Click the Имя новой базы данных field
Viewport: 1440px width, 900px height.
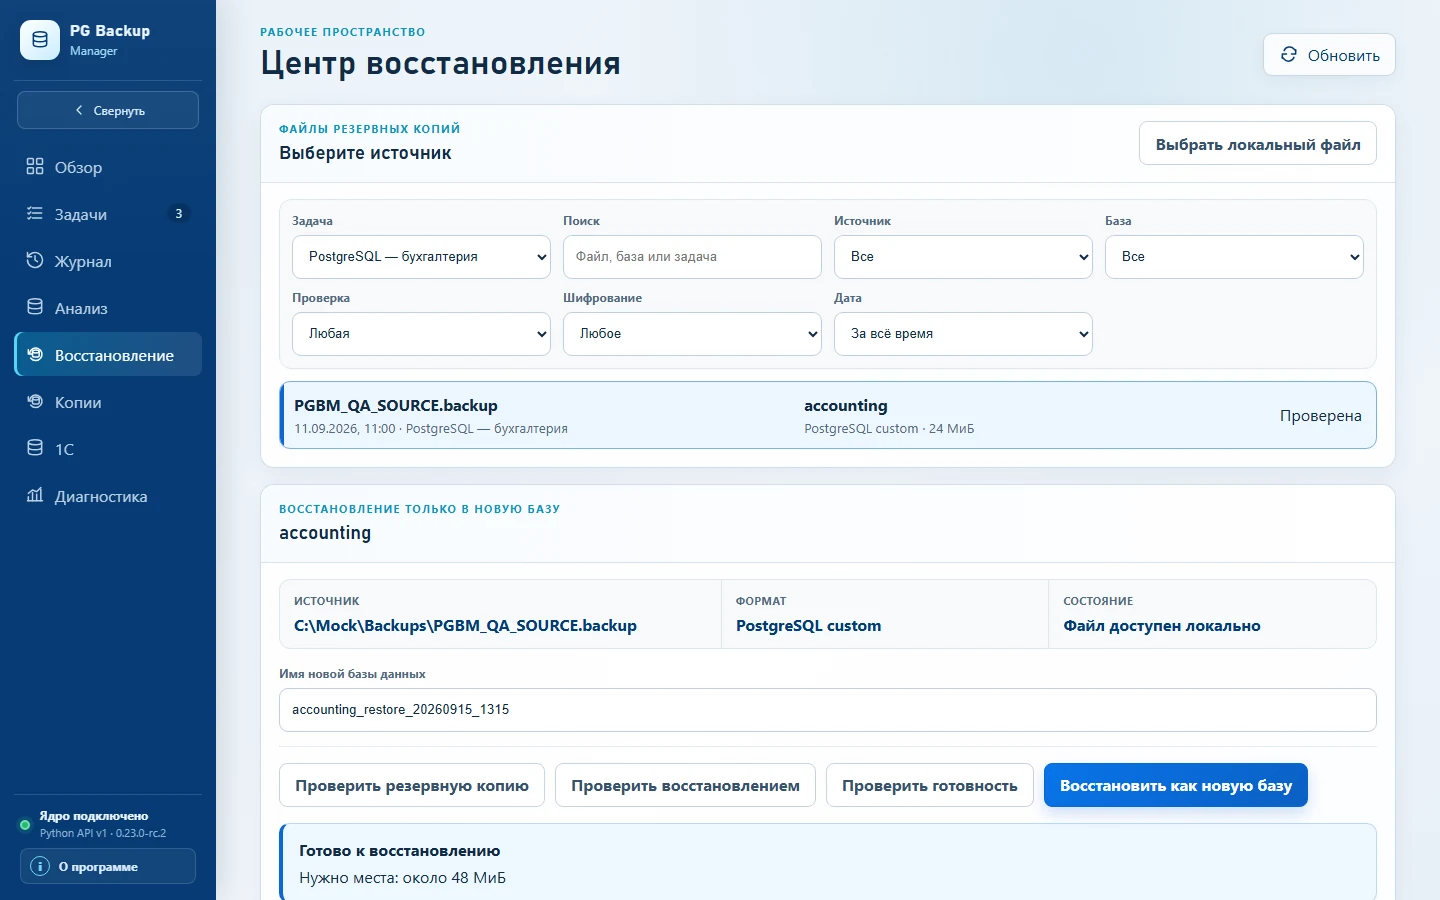(x=828, y=710)
